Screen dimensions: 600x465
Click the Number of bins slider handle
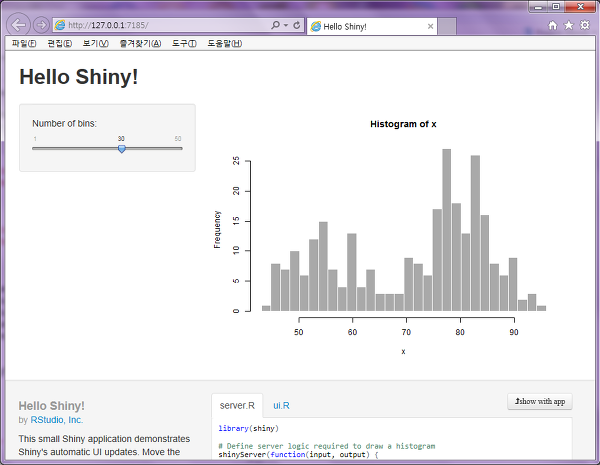coord(122,149)
